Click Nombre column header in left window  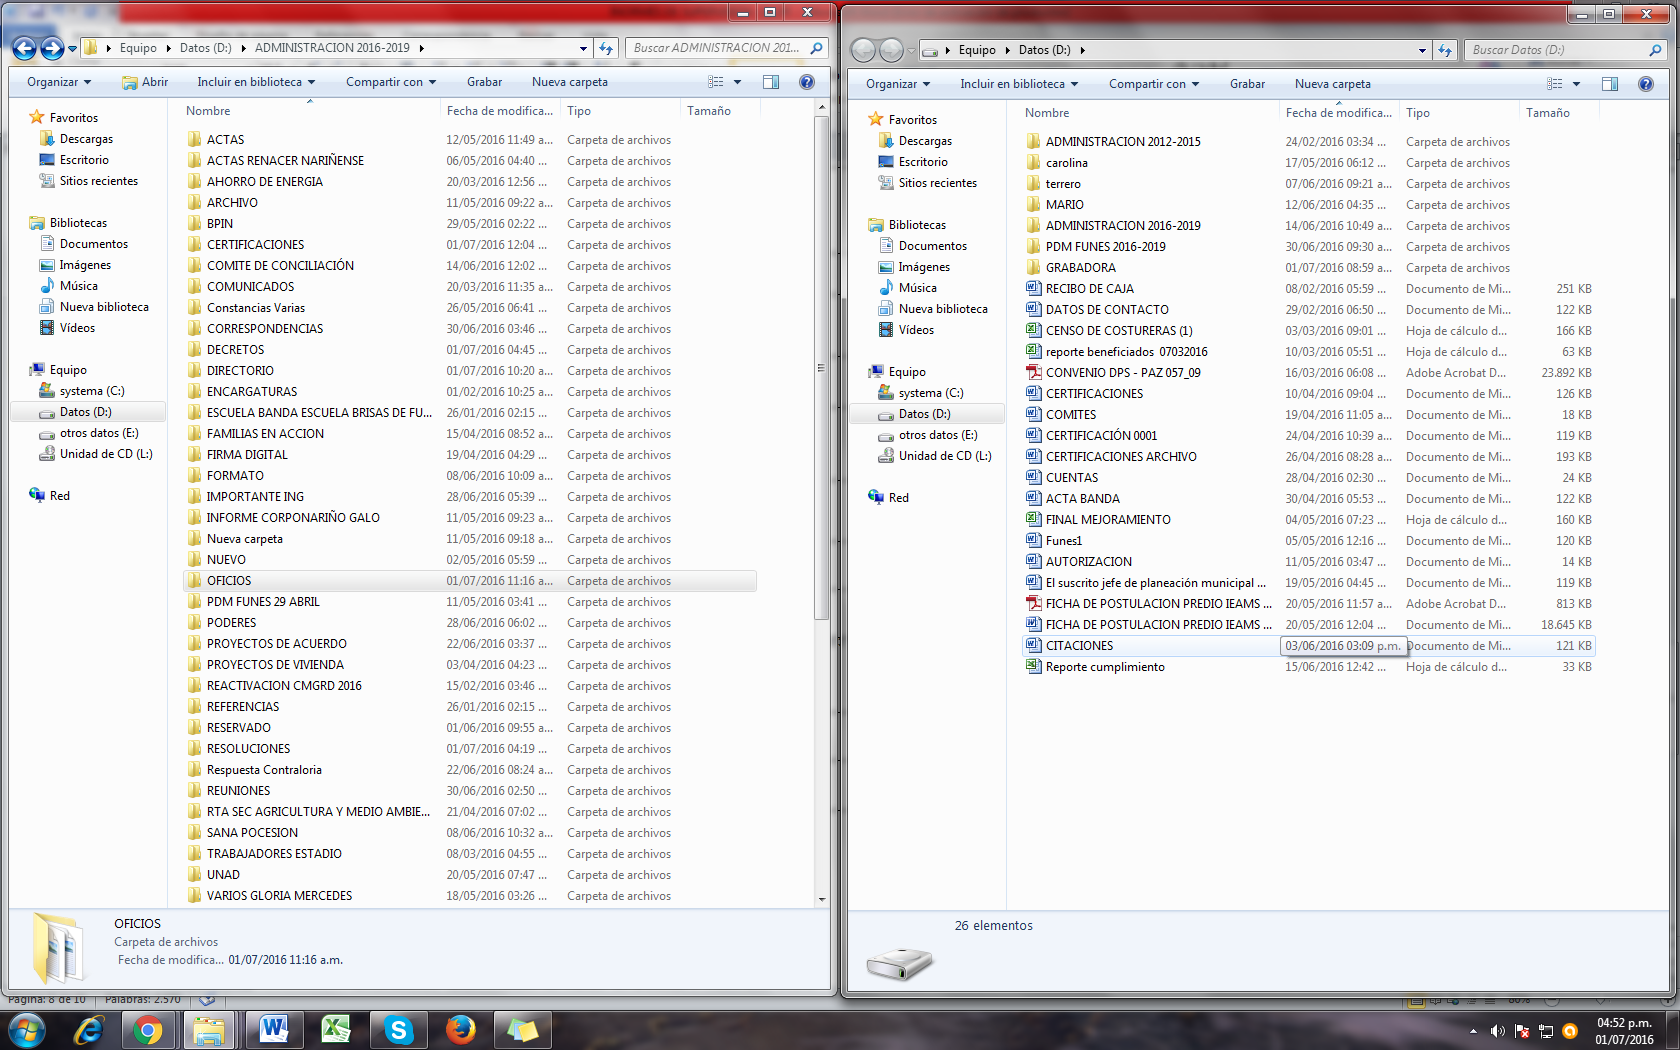208,111
